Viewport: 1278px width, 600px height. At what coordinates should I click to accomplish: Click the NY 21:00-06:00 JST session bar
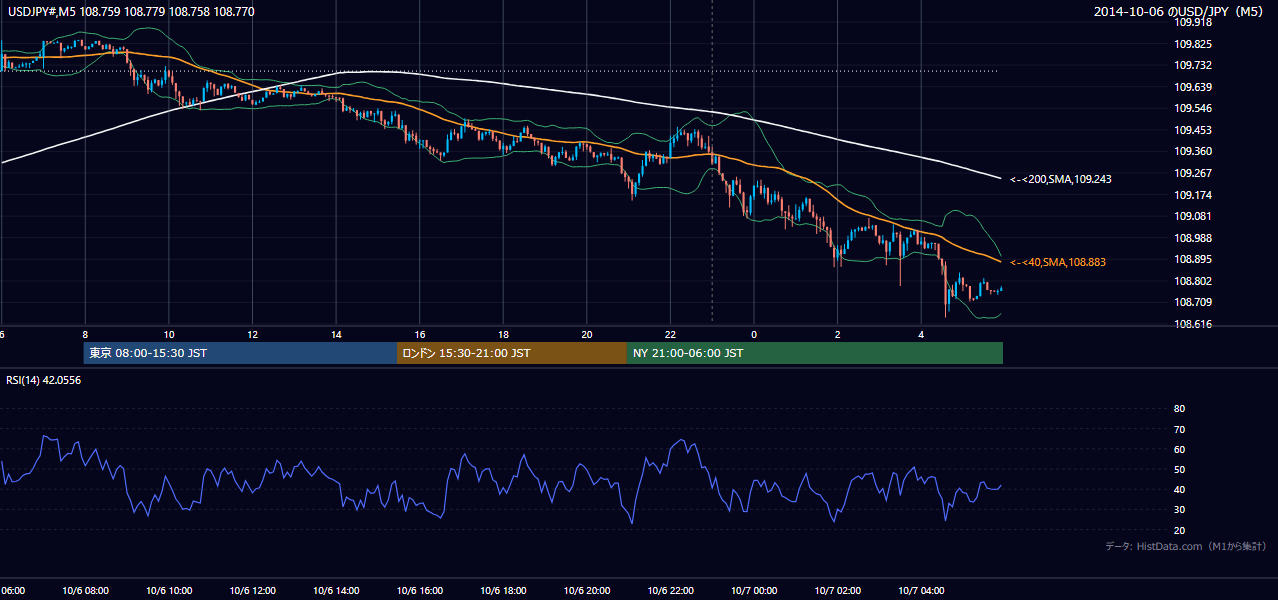point(815,353)
